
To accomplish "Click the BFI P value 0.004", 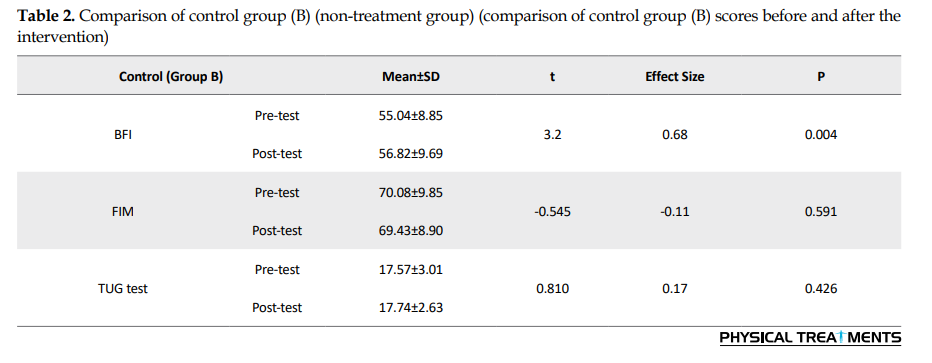I will click(821, 135).
